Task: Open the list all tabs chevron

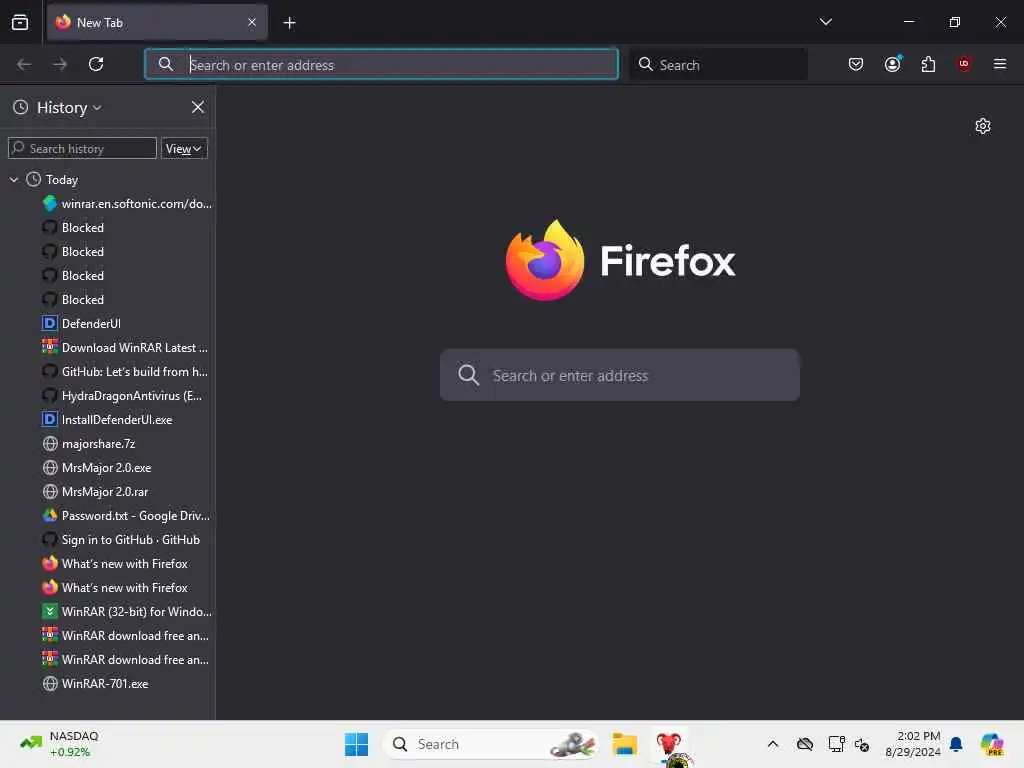Action: point(825,22)
